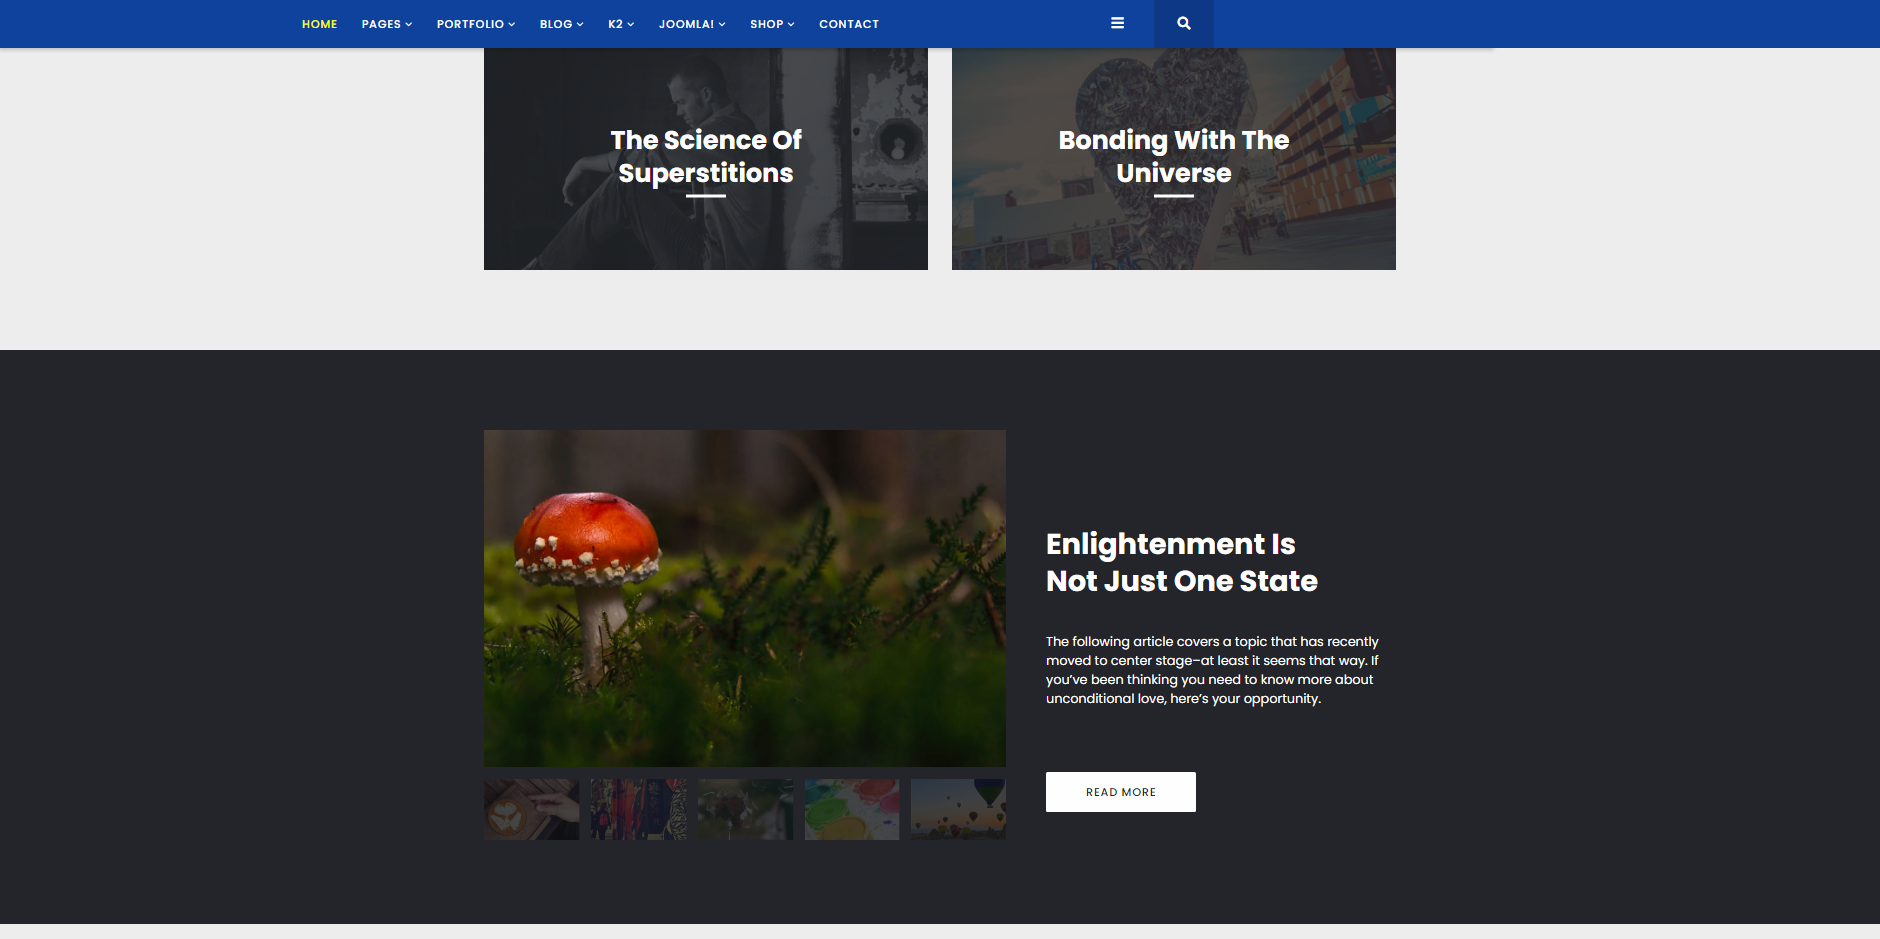Go to the Home menu item
Screen dimensions: 1880x939
320,24
